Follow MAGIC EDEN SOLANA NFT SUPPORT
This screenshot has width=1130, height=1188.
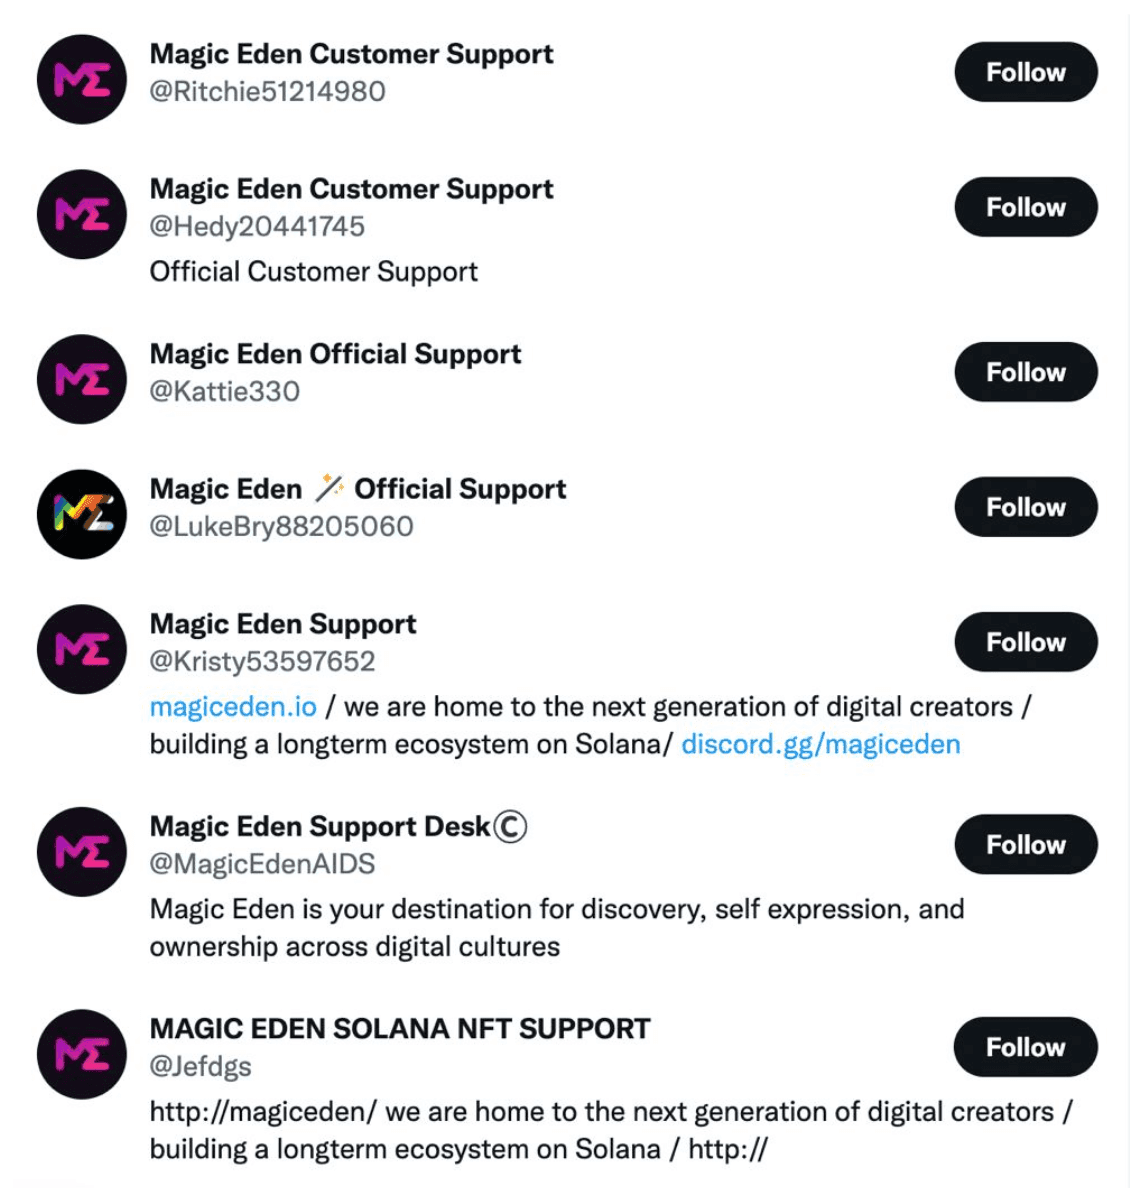tap(1025, 1047)
